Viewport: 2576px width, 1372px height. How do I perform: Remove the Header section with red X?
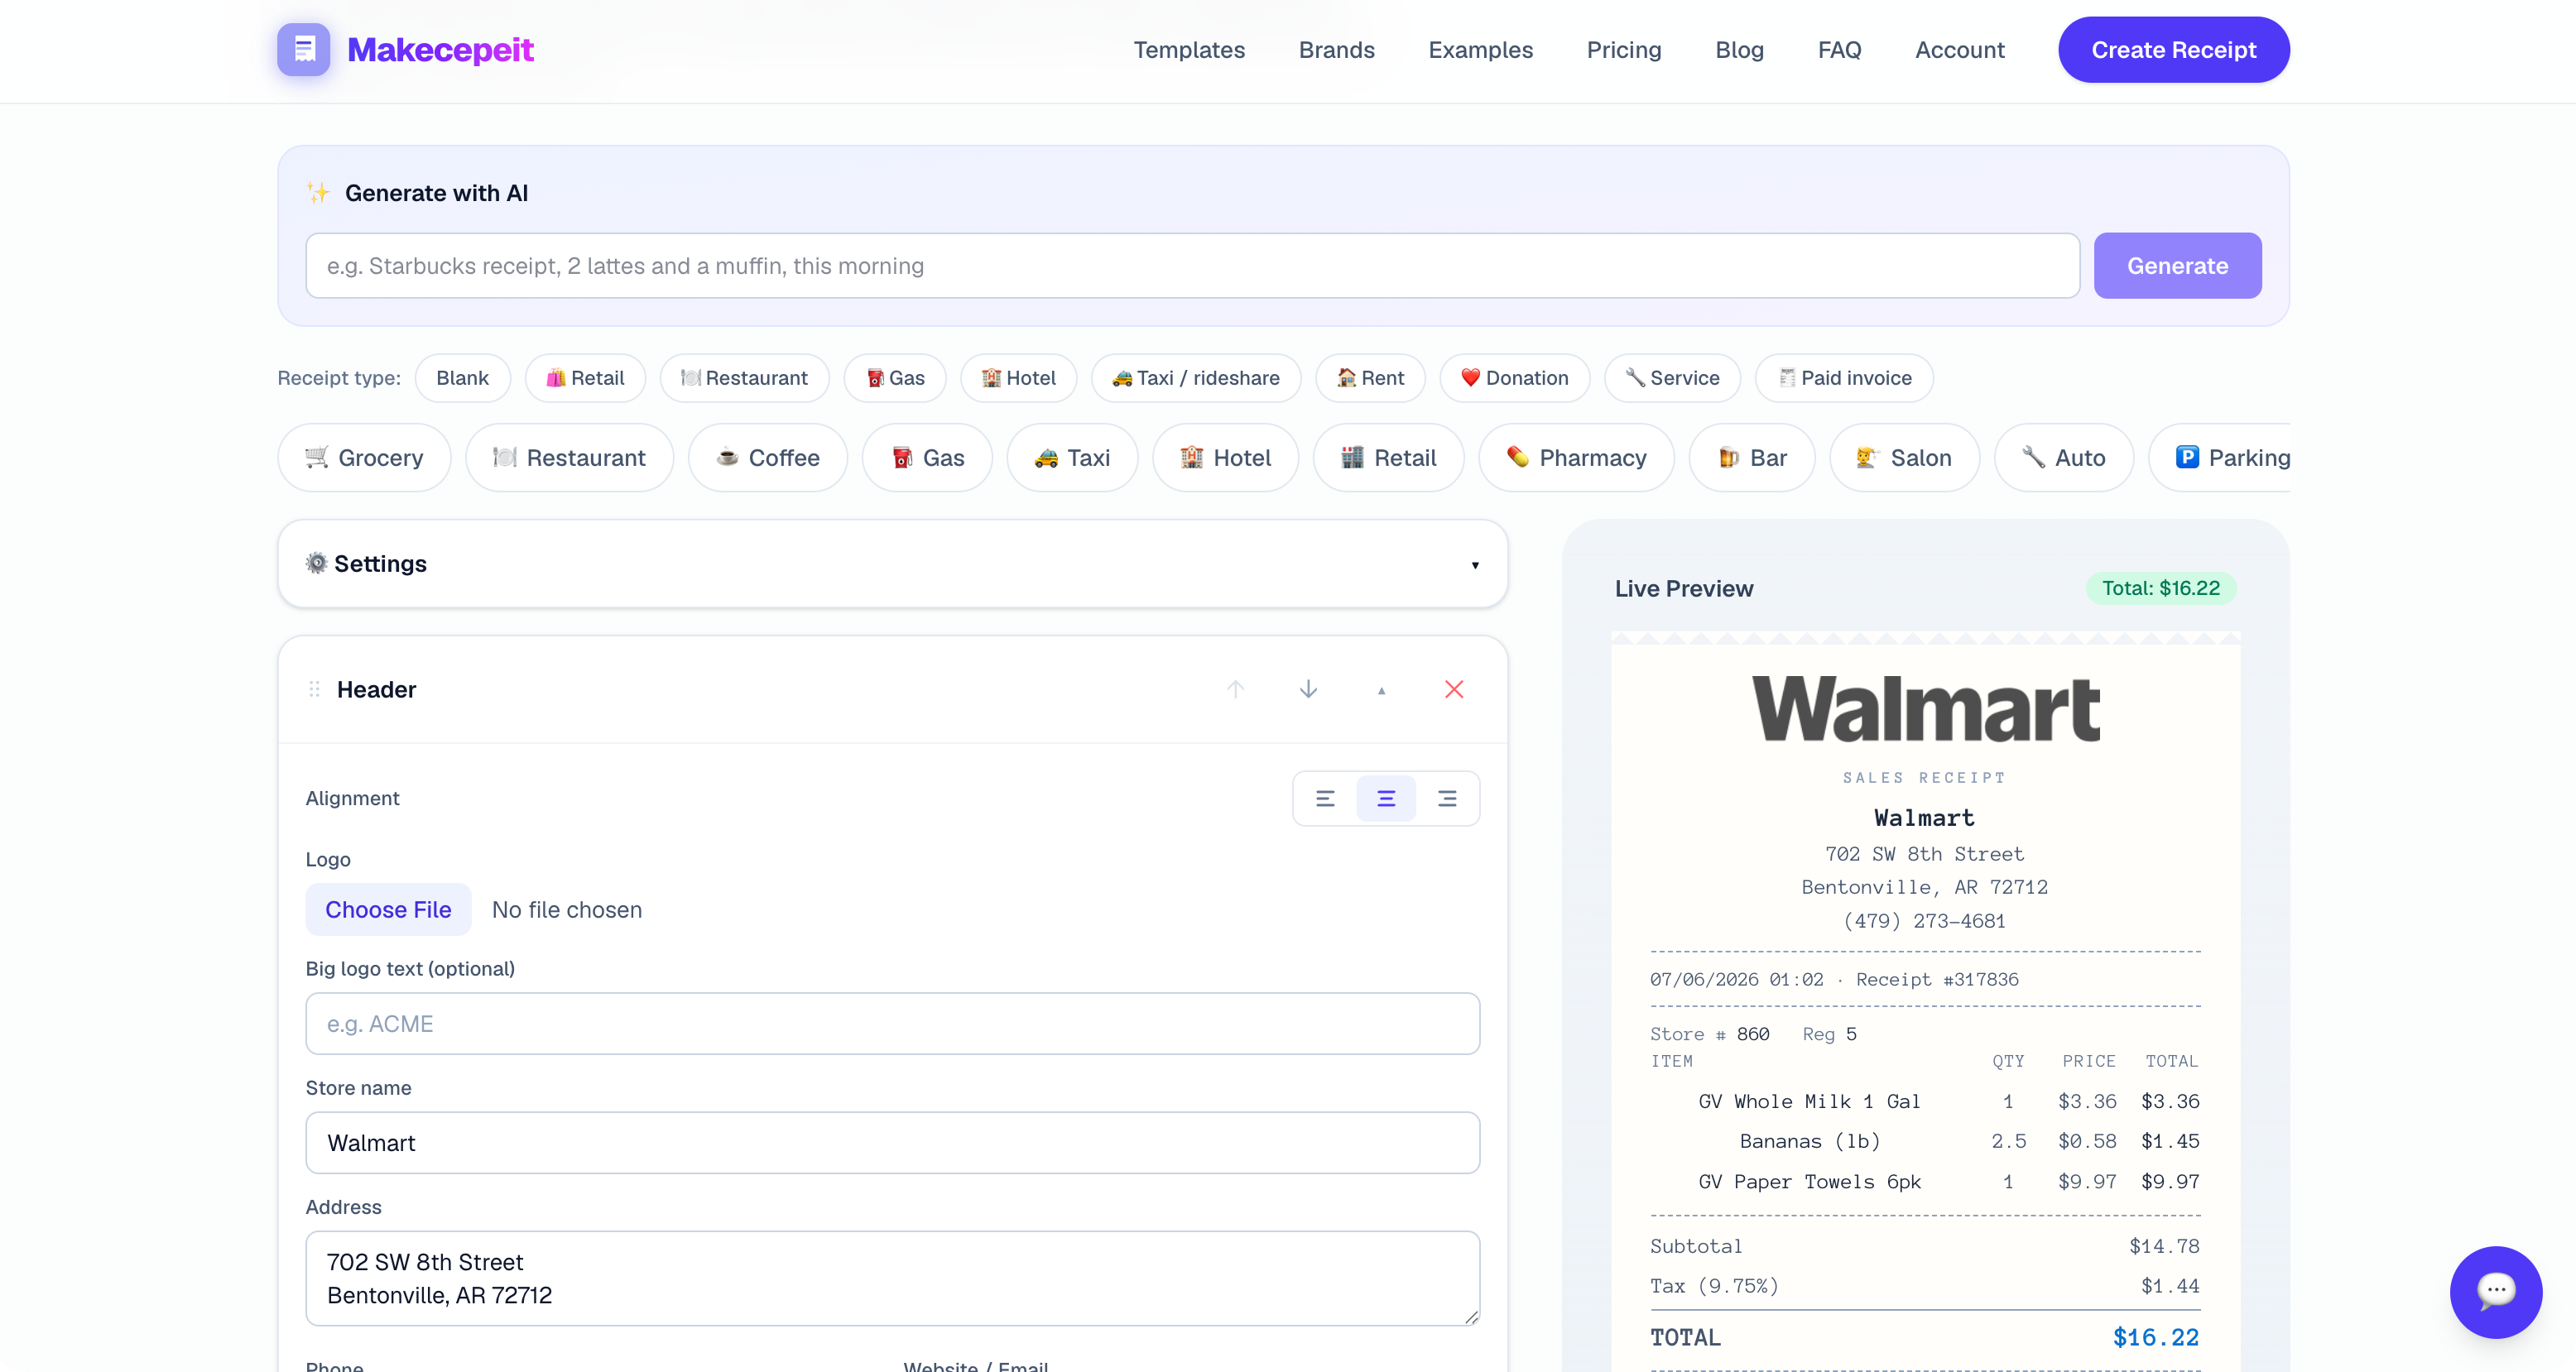coord(1454,689)
